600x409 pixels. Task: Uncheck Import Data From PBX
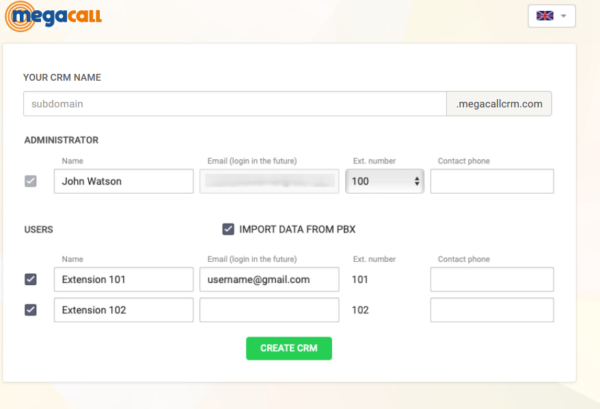click(228, 229)
